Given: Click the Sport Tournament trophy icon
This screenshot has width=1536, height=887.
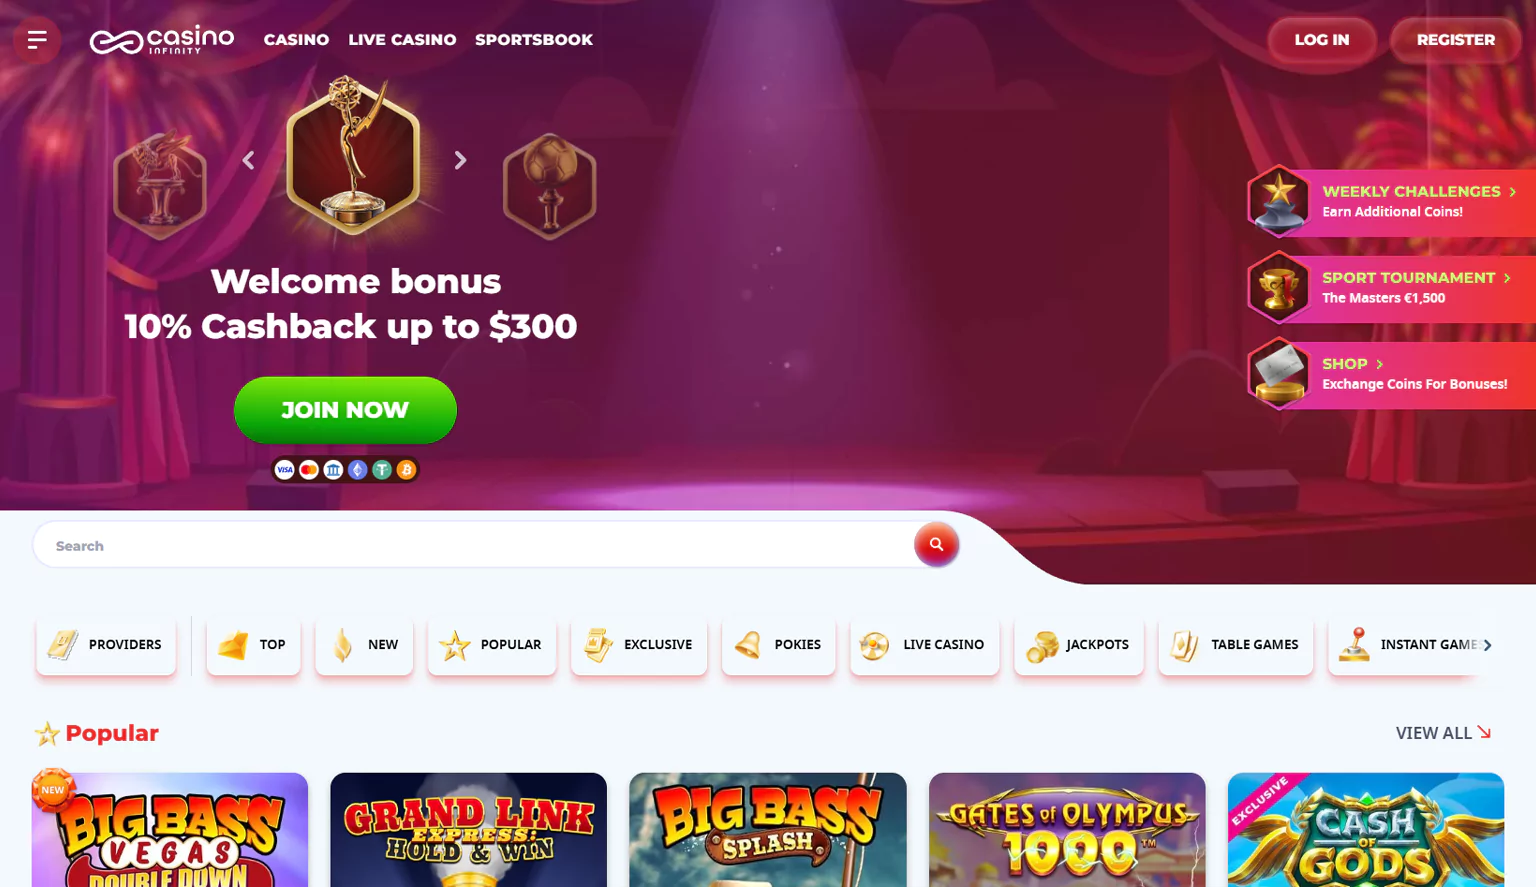Looking at the screenshot, I should pos(1278,288).
